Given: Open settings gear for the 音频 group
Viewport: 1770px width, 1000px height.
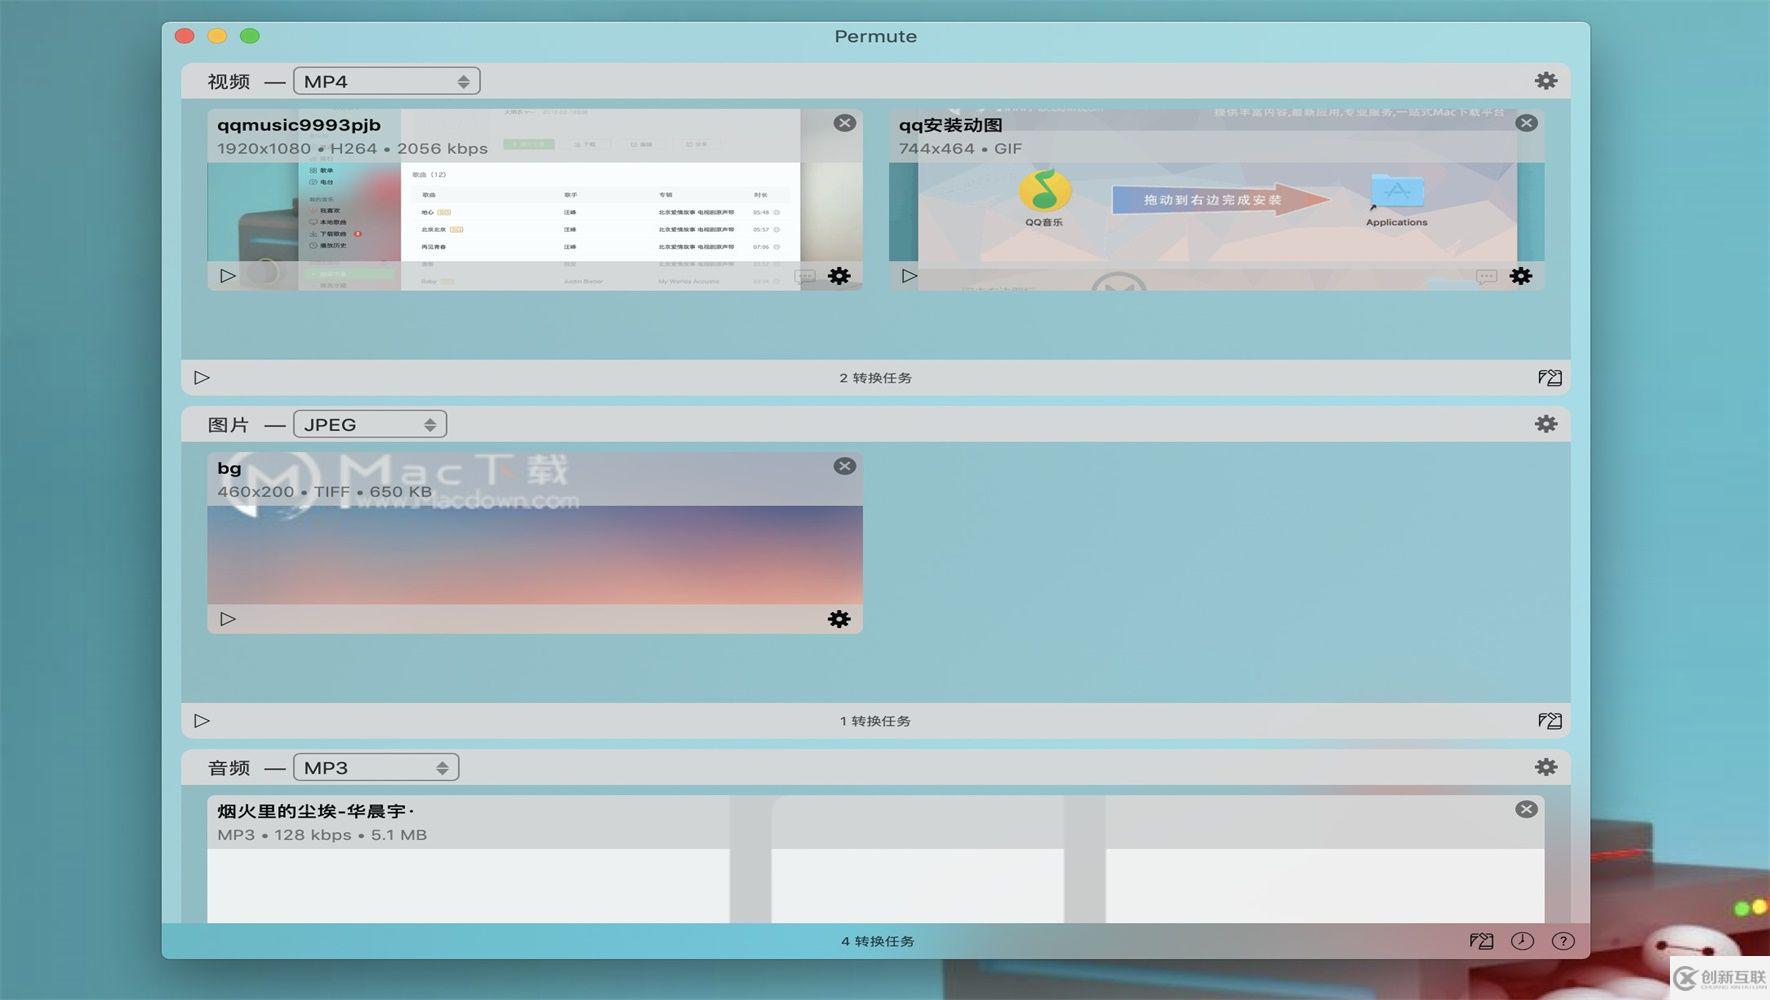Looking at the screenshot, I should [x=1546, y=767].
